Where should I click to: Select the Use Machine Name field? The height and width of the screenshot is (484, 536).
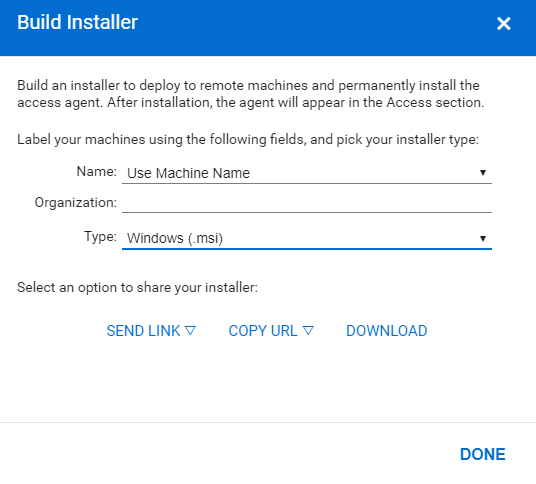click(307, 173)
